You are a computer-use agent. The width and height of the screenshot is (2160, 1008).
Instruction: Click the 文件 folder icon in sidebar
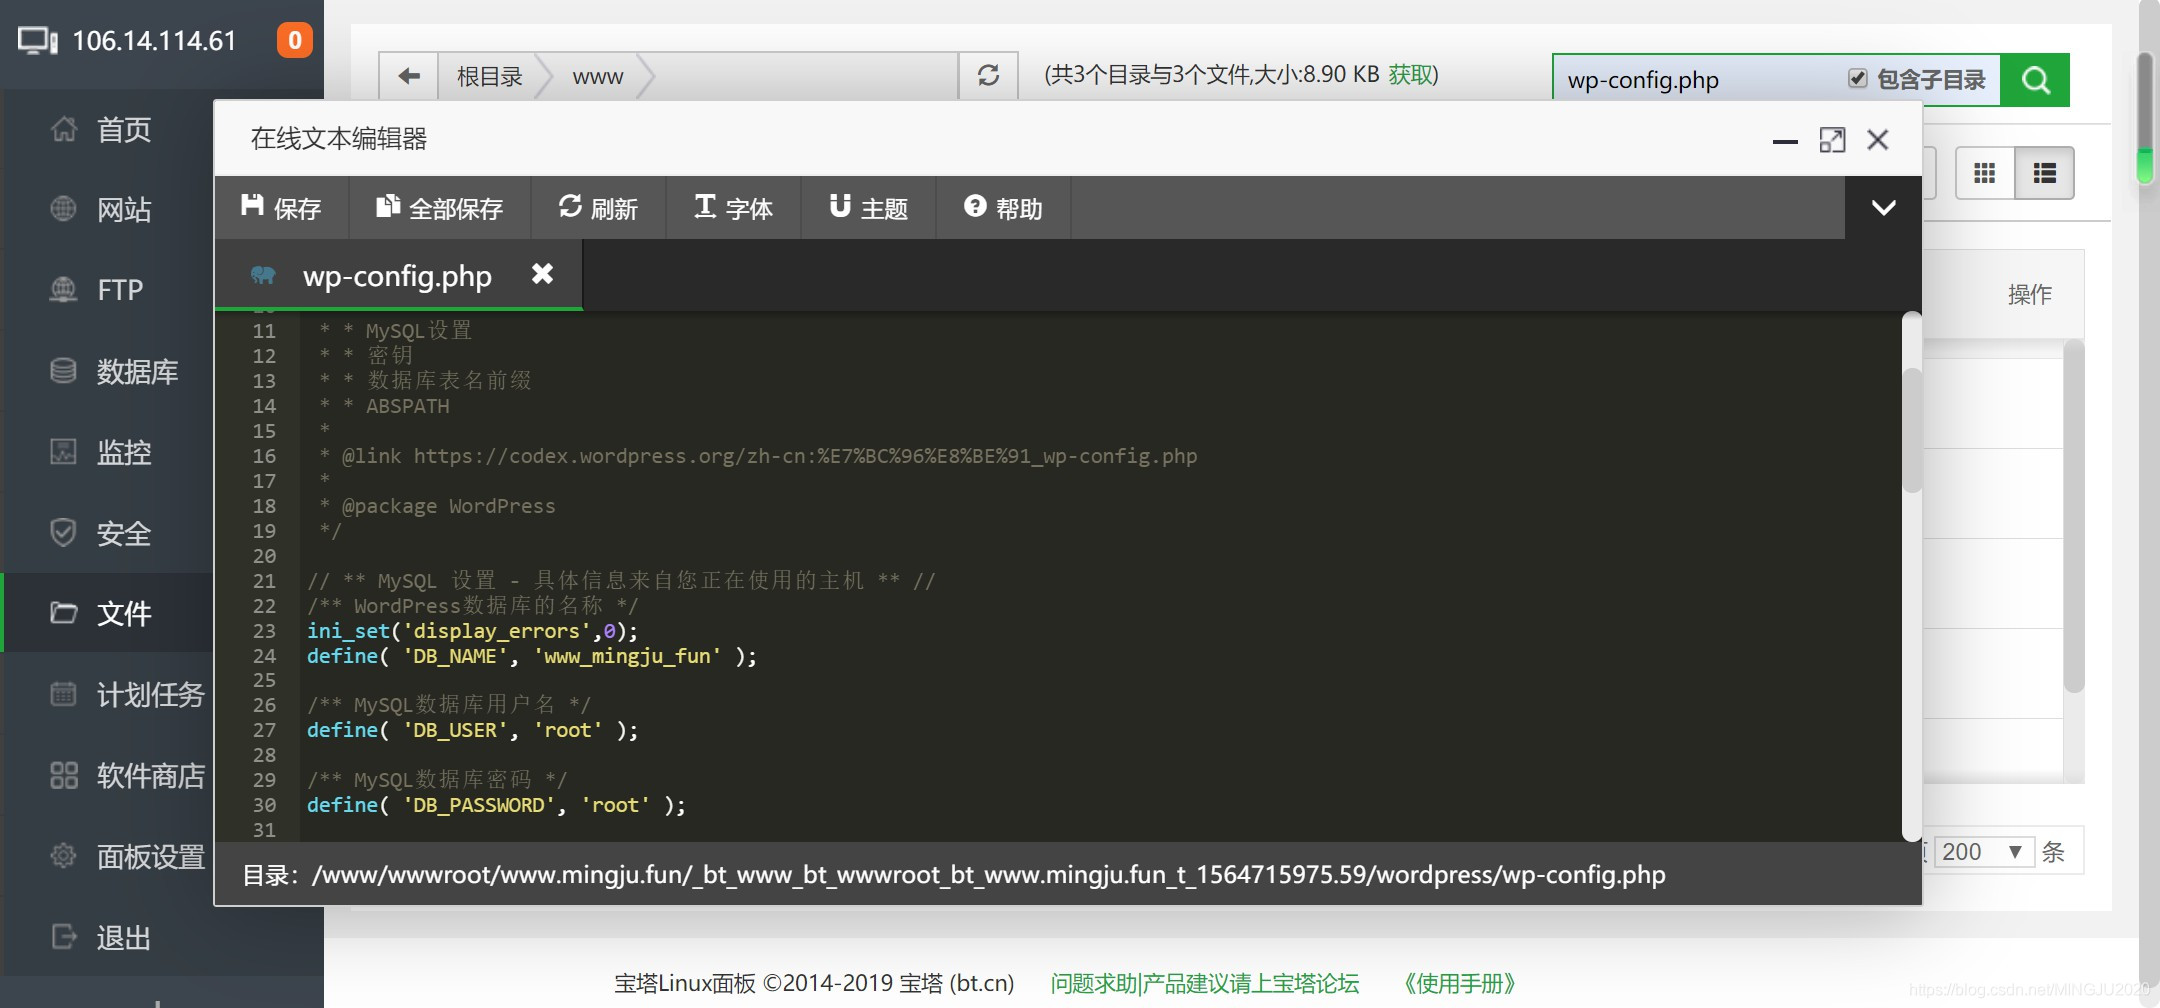point(63,612)
